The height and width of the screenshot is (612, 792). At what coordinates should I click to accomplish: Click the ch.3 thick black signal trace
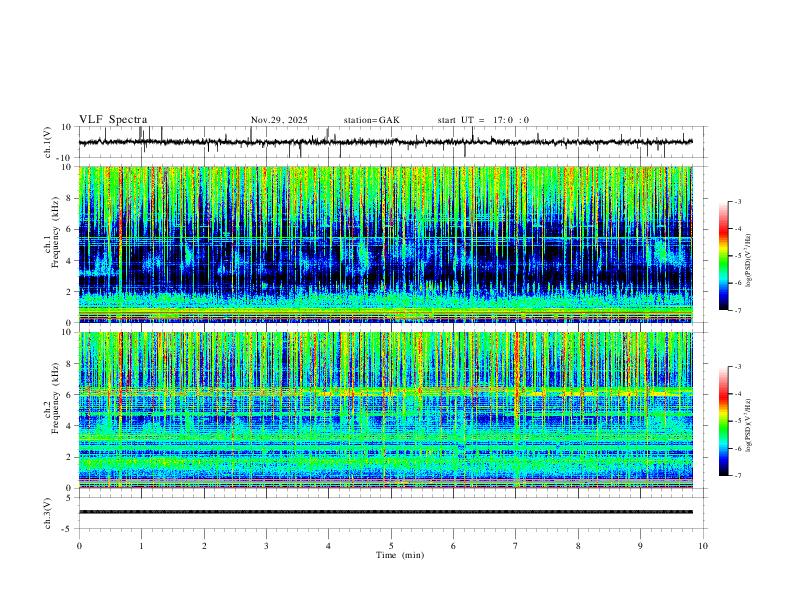tap(385, 512)
